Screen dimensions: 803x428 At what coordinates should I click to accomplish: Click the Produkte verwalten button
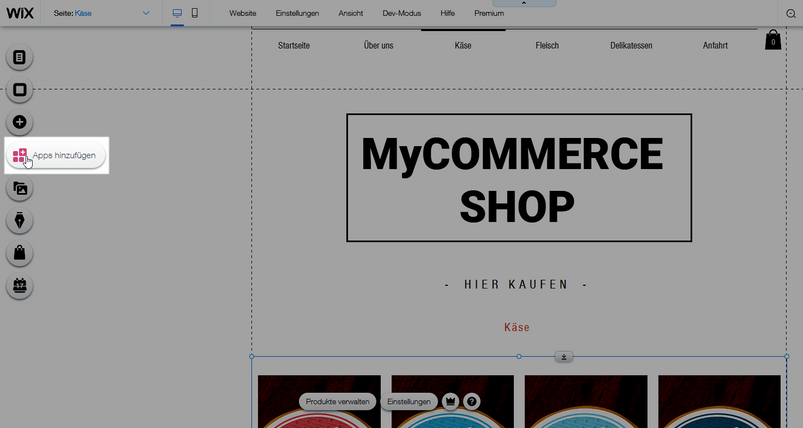click(337, 401)
